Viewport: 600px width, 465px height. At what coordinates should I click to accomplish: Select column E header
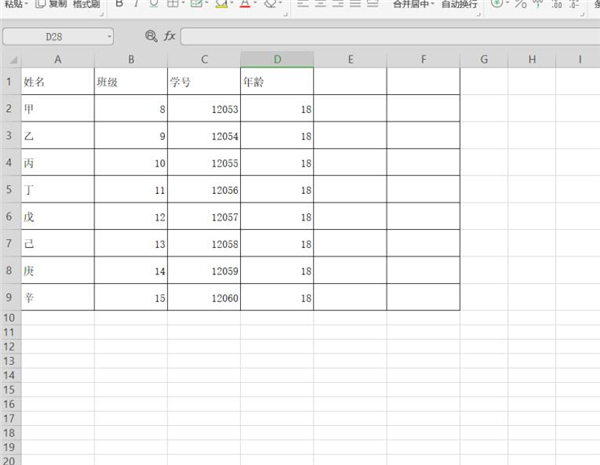pyautogui.click(x=350, y=59)
